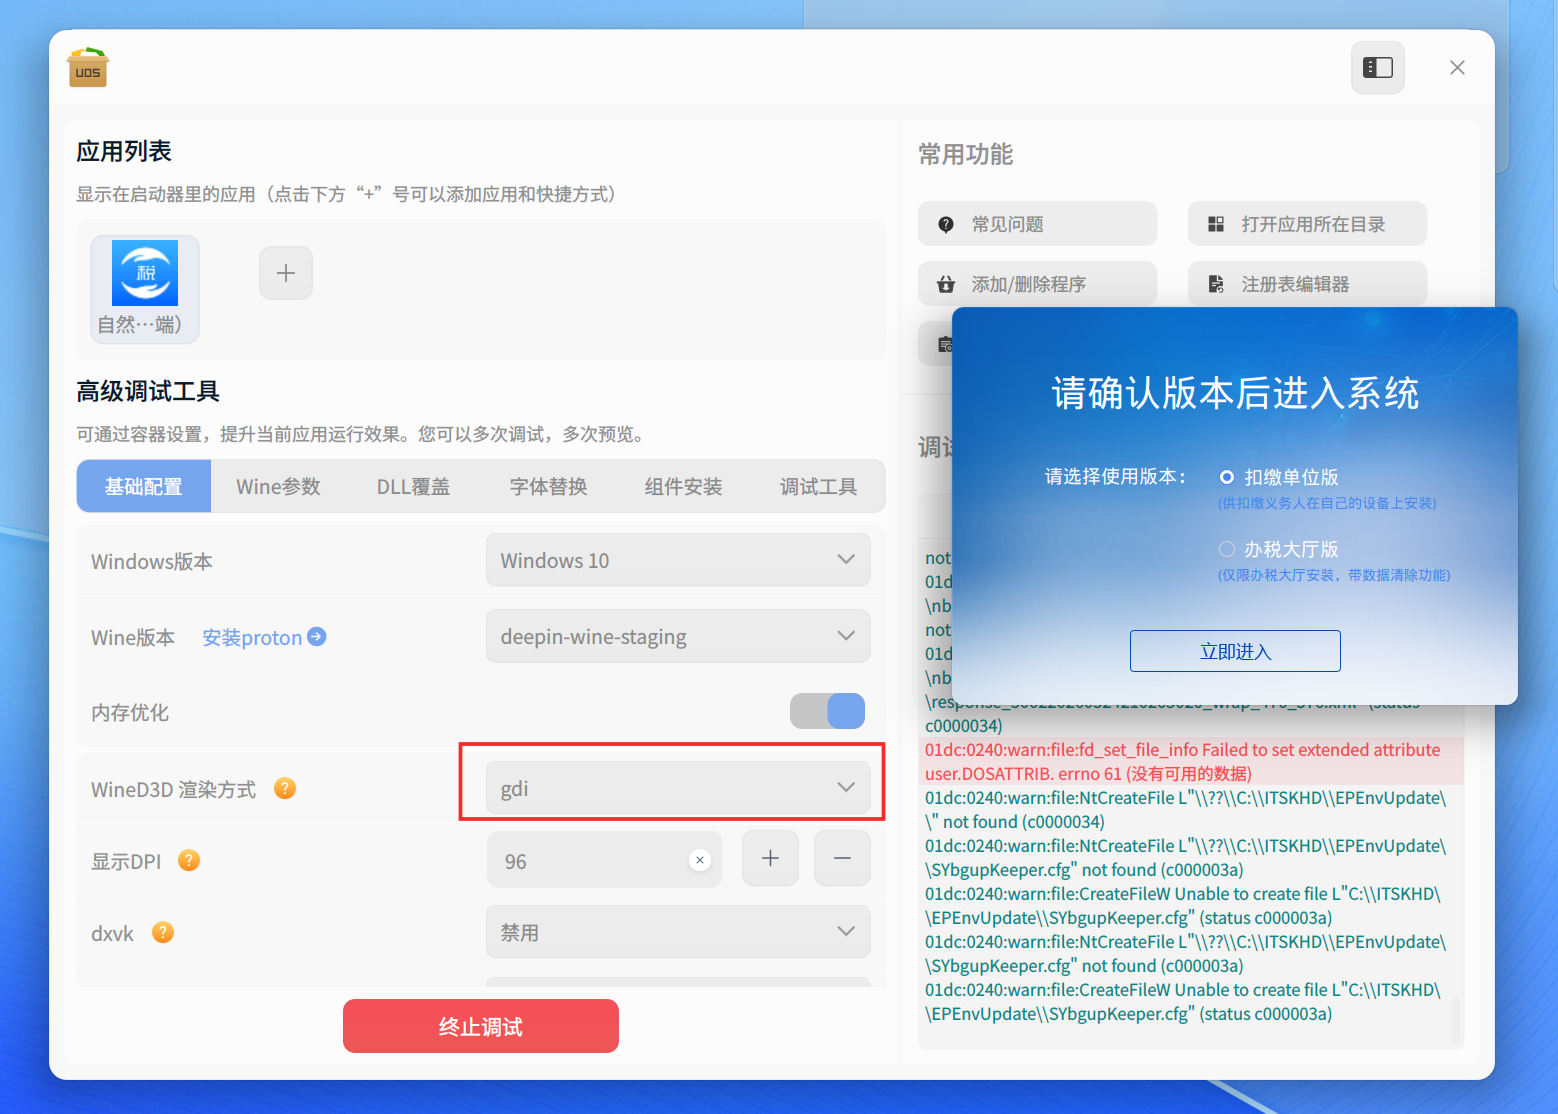Screen dimensions: 1558x1114
Task: Toggle the 内存优化 switch off
Action: coord(827,711)
